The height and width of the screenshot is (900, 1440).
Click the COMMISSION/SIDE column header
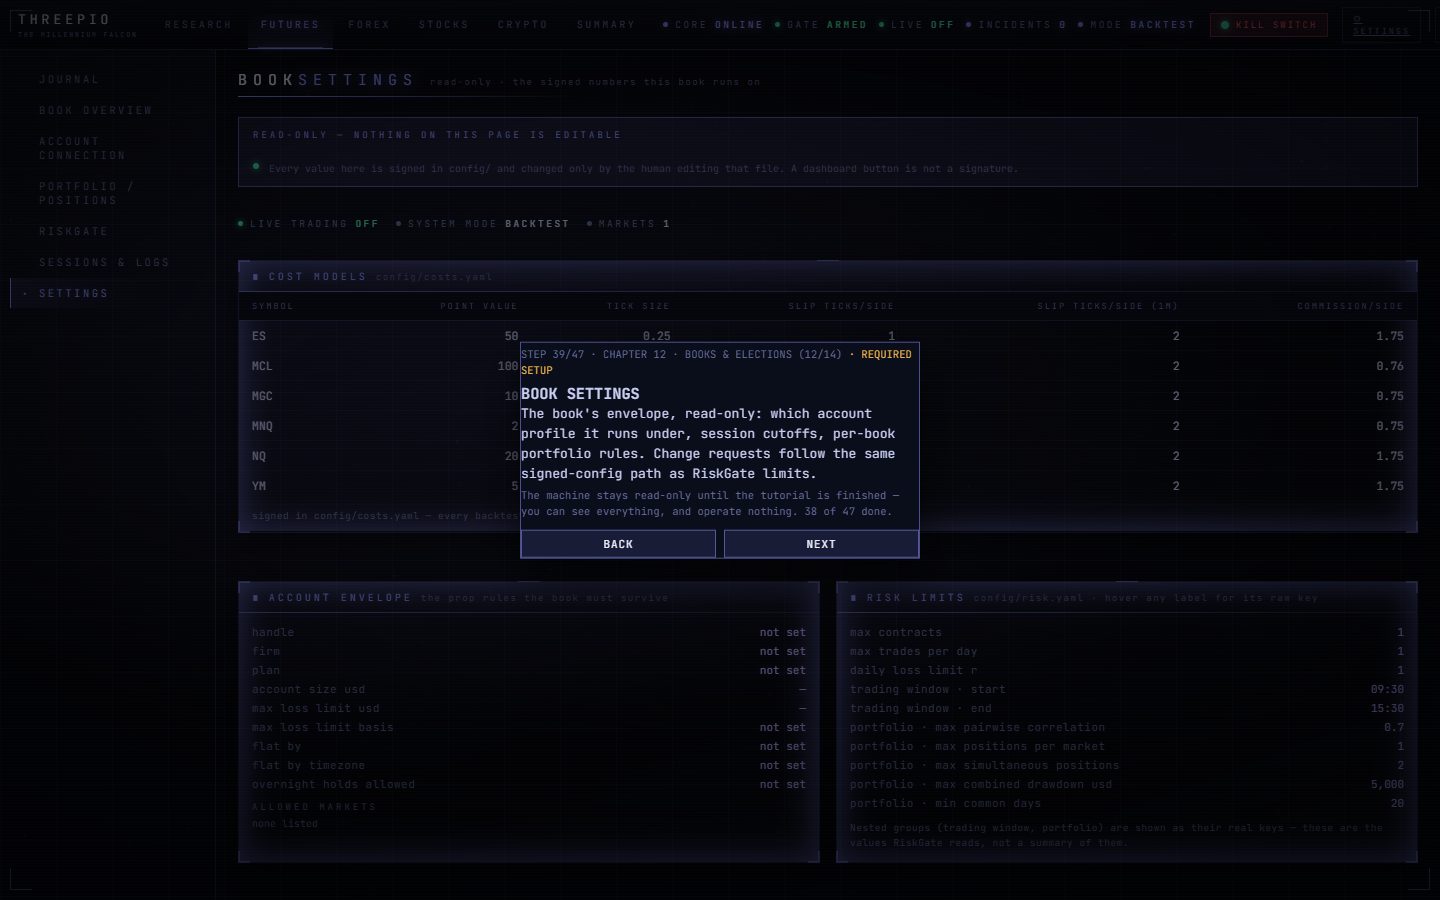click(x=1350, y=306)
